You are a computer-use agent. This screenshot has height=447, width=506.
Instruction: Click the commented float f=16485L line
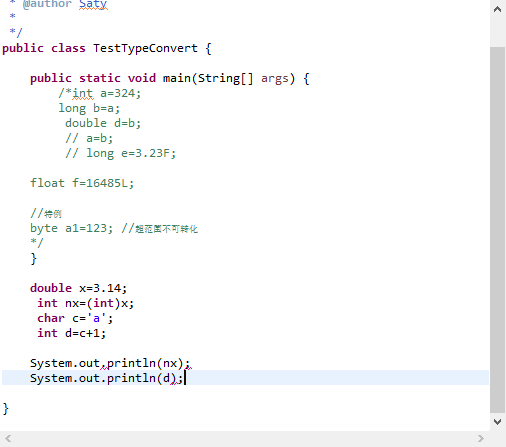pos(82,183)
